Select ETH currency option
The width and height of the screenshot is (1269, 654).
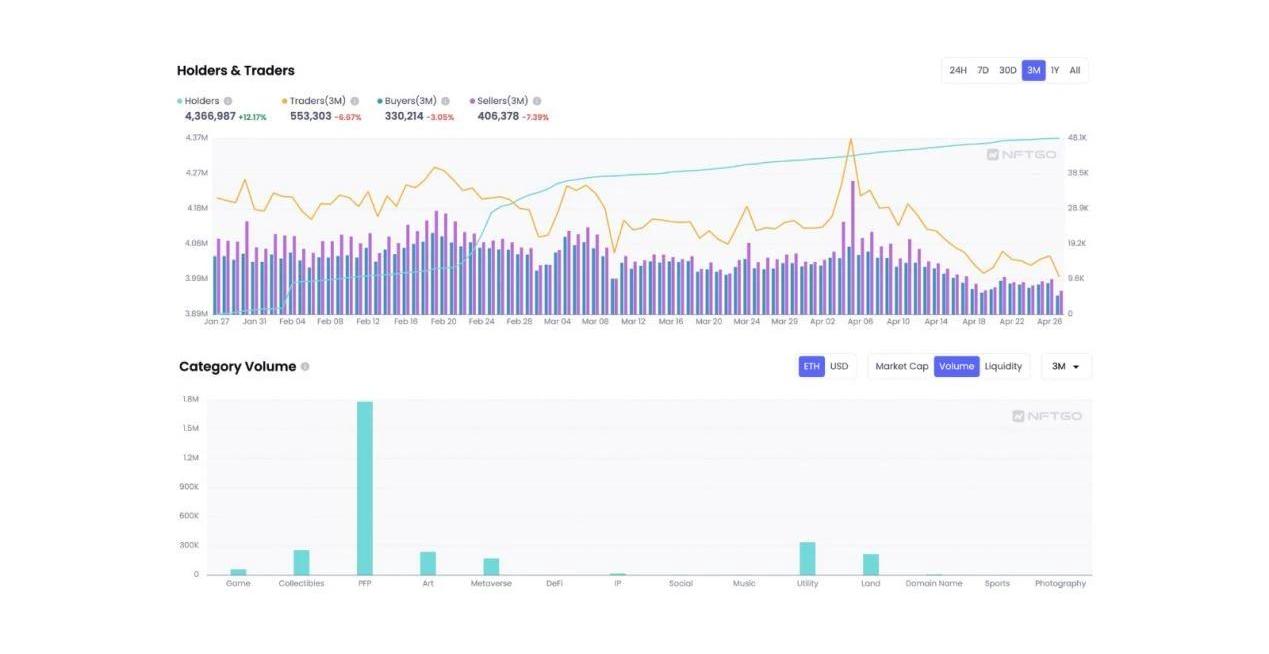(x=811, y=366)
